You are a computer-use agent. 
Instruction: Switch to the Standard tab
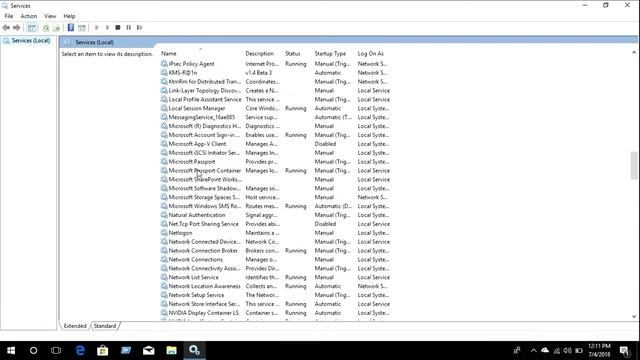pos(105,326)
